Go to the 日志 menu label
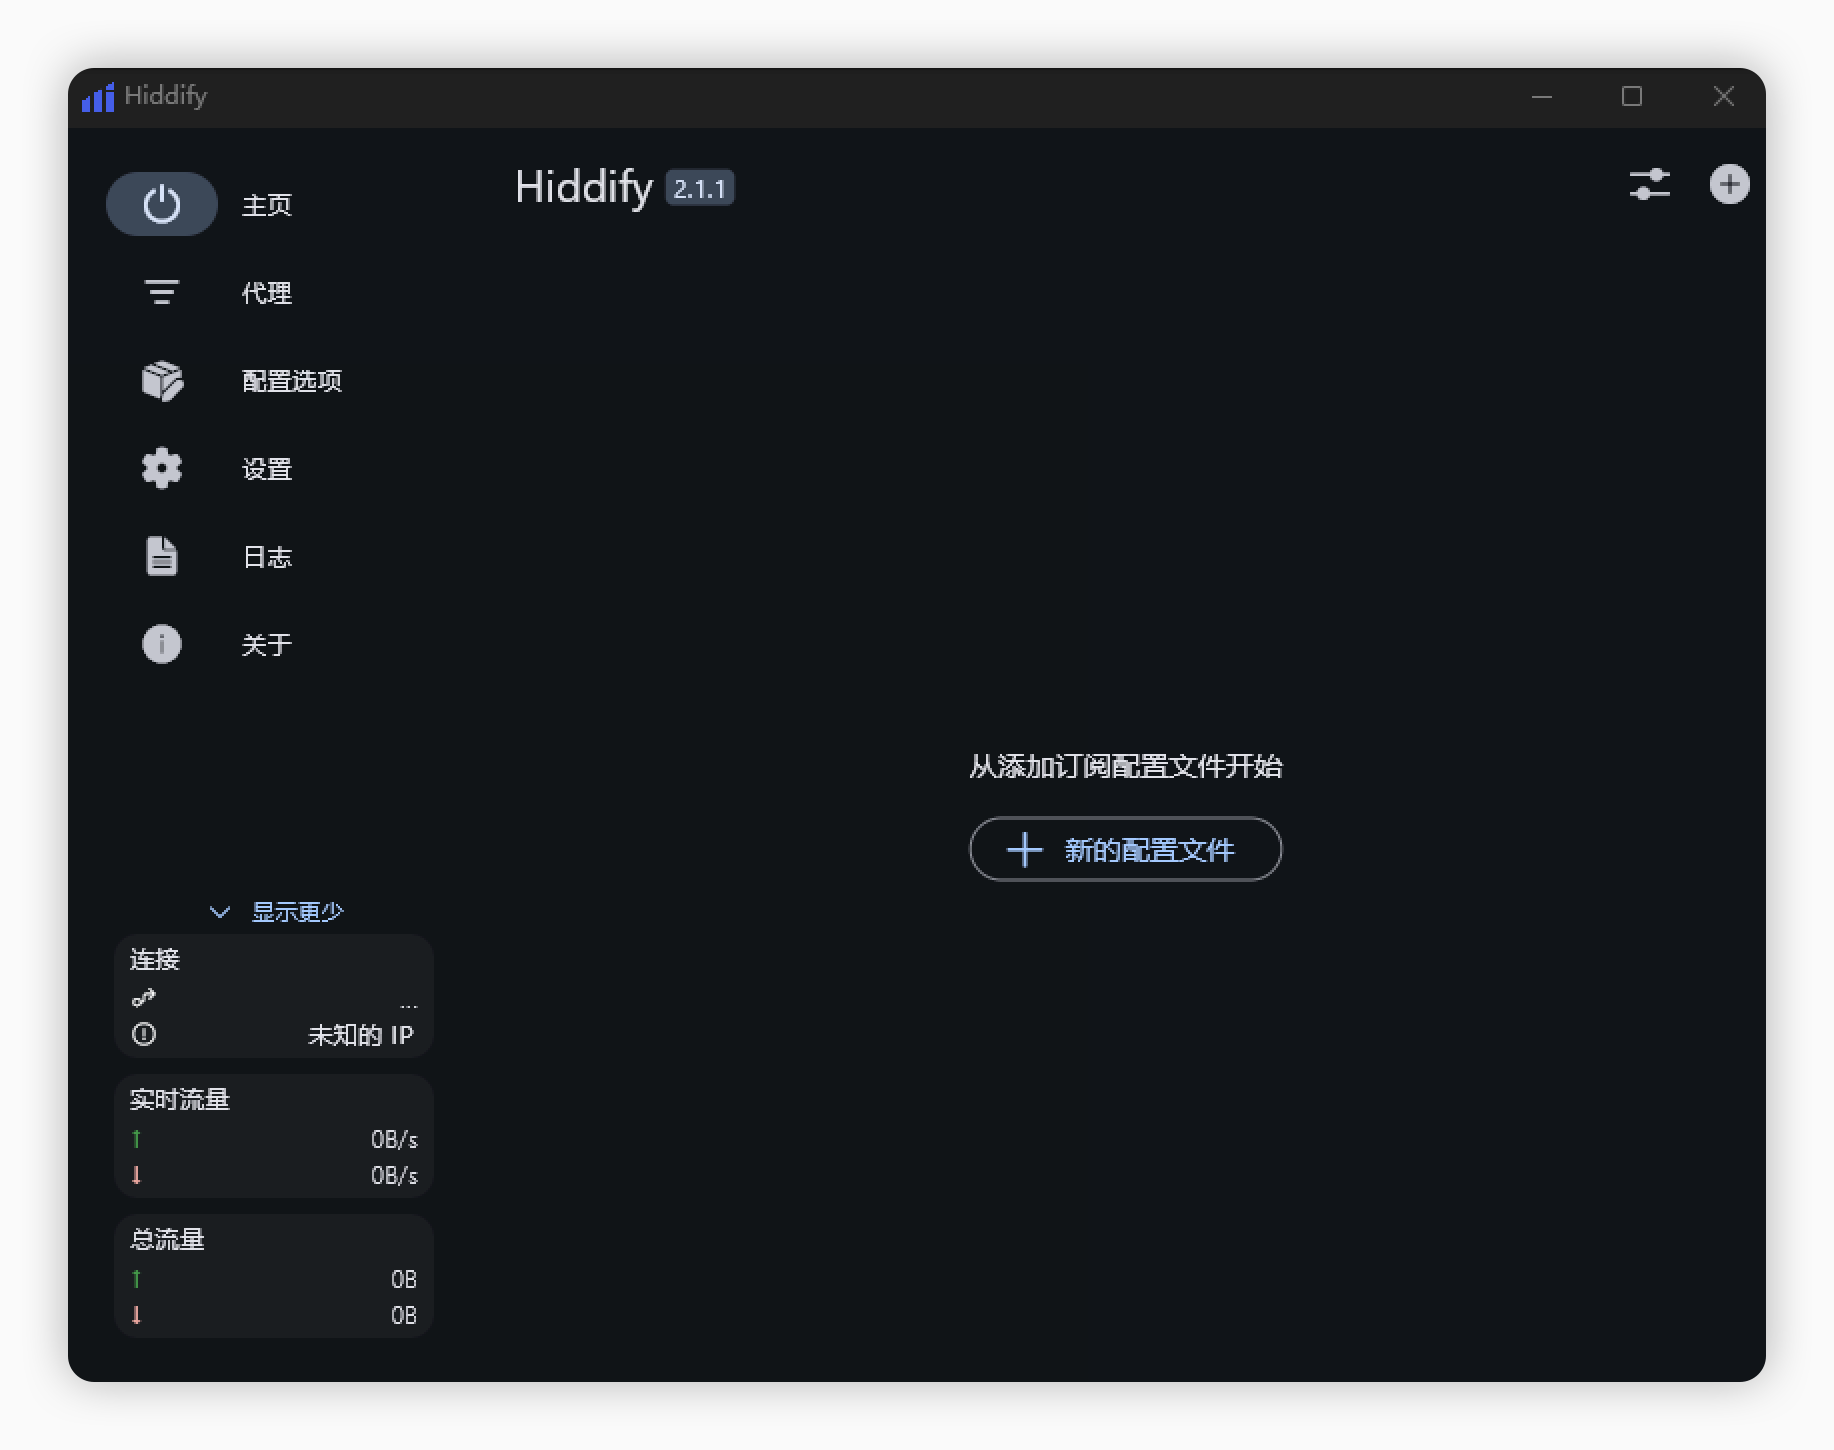 pyautogui.click(x=266, y=557)
